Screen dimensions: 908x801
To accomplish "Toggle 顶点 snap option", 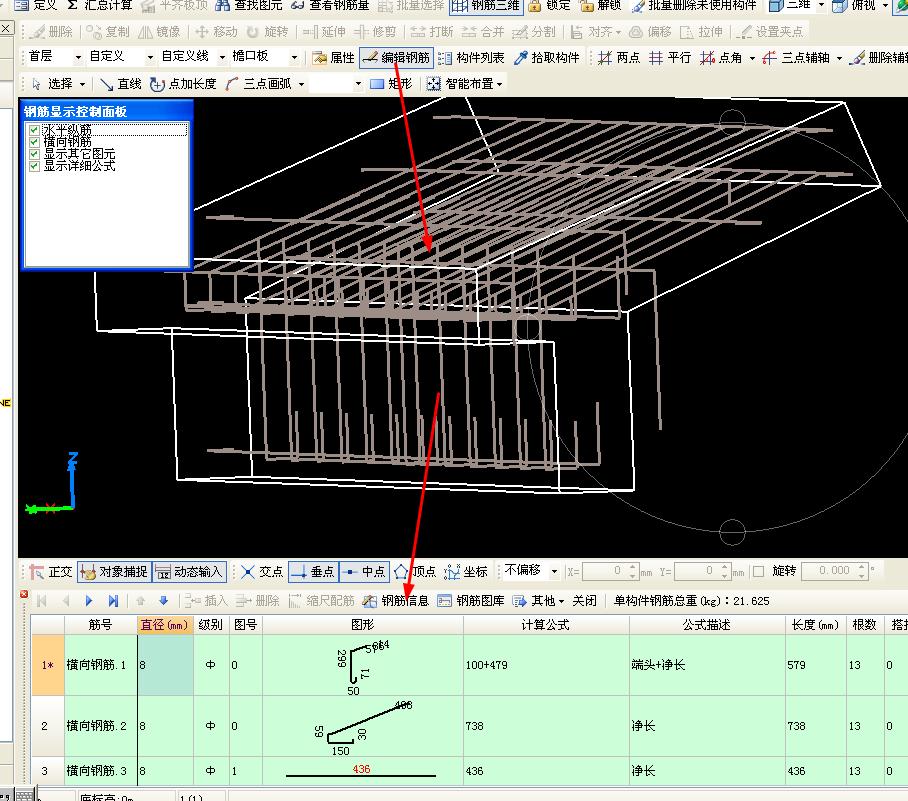I will tap(415, 572).
